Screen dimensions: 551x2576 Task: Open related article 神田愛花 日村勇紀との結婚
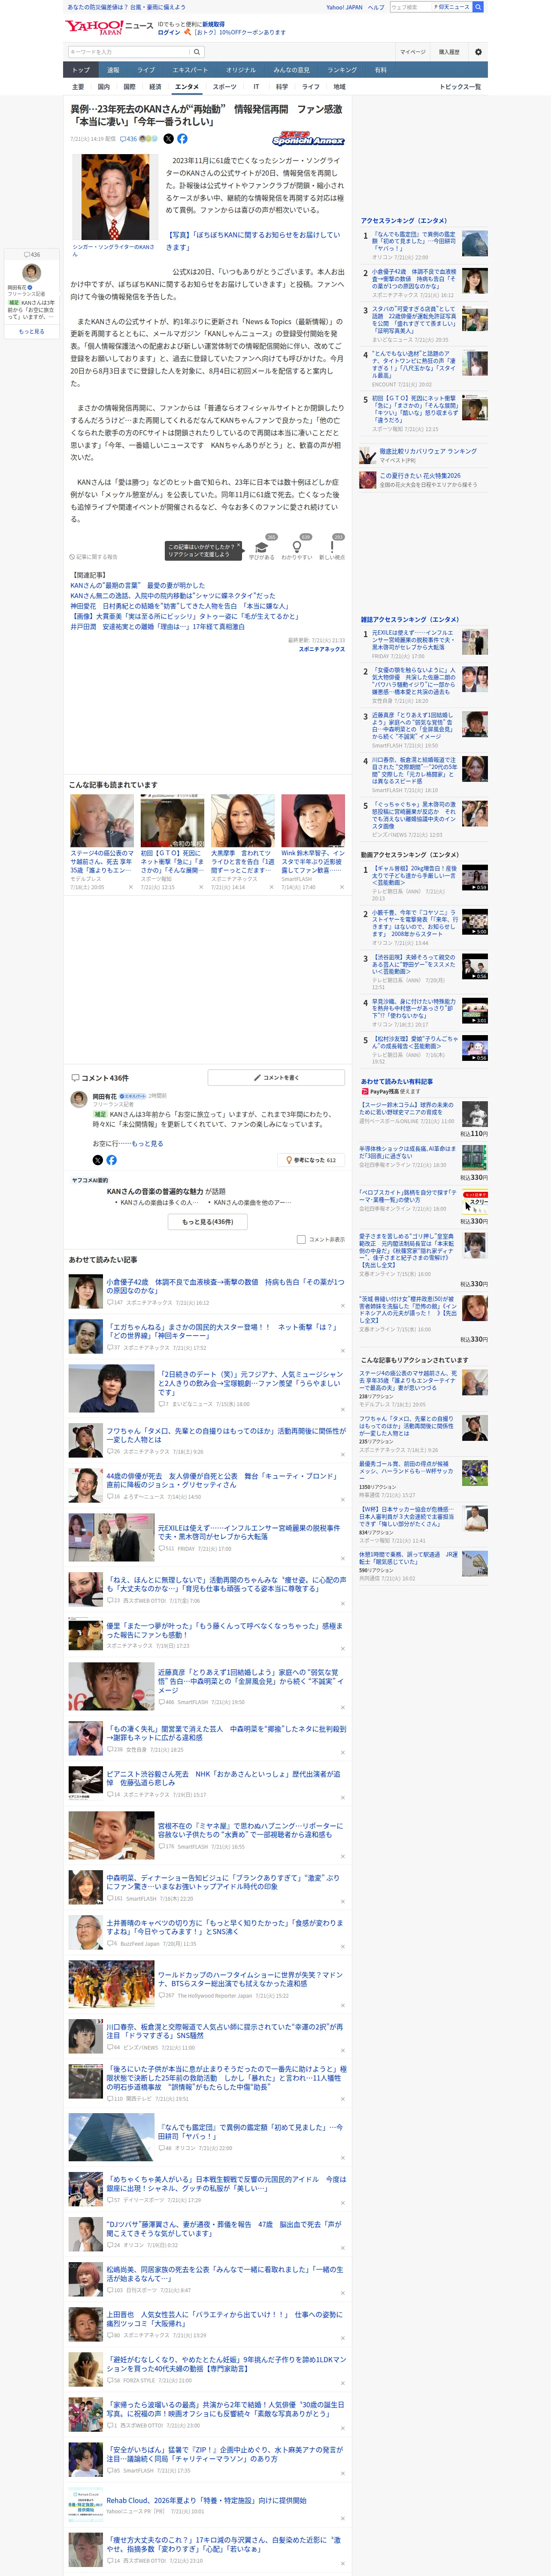click(179, 606)
